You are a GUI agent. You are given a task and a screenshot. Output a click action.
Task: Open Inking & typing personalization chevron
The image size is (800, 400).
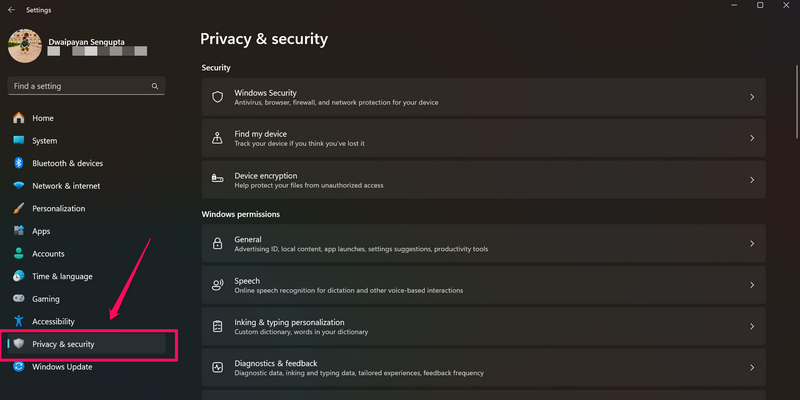coord(751,326)
